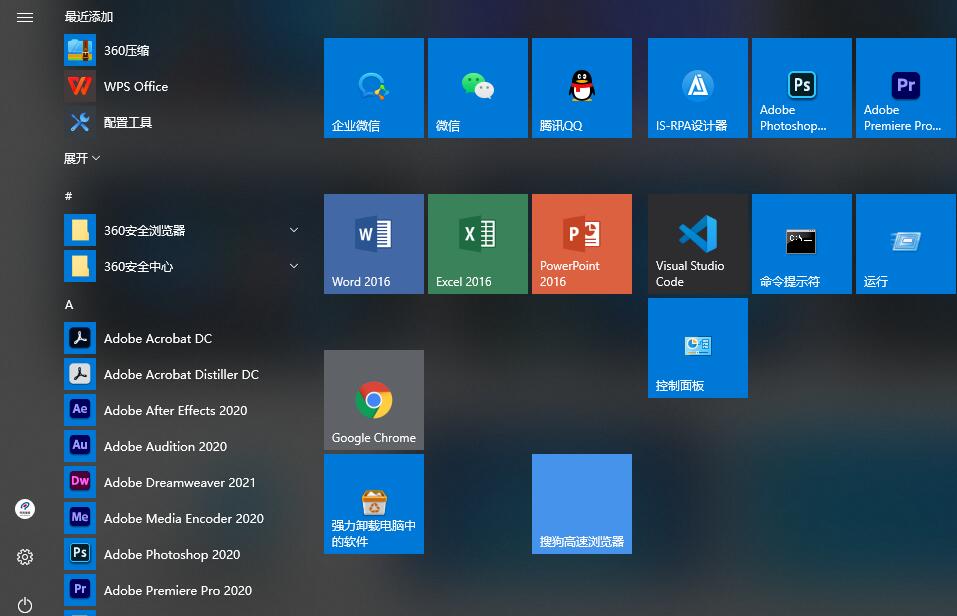Open the 控制面板 tile
The height and width of the screenshot is (616, 957).
click(x=698, y=348)
